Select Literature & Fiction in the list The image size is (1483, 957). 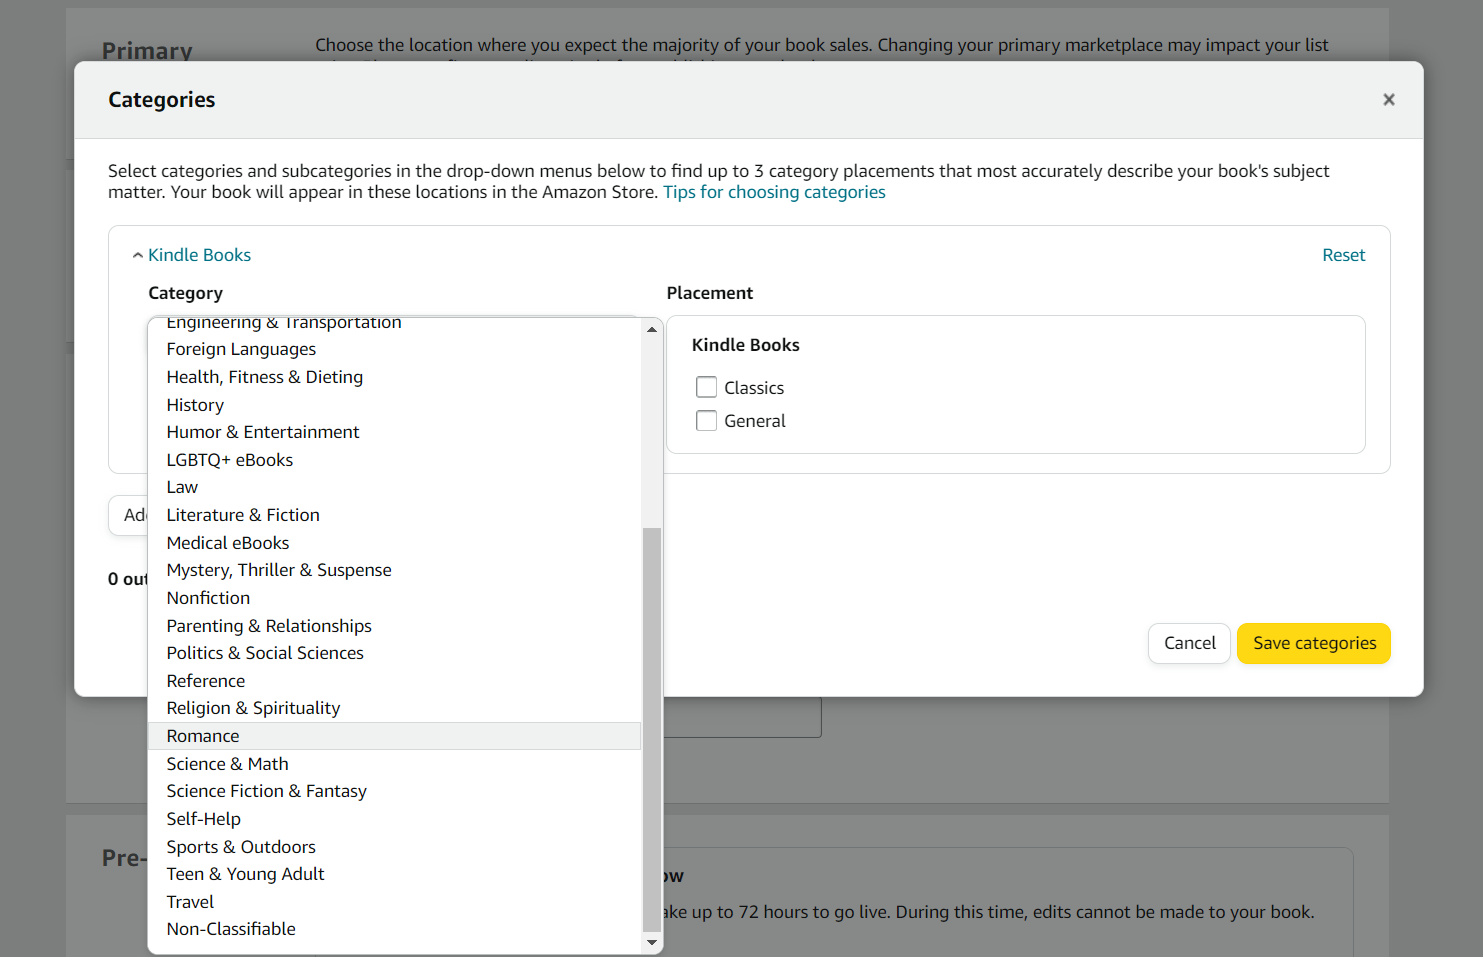[243, 515]
